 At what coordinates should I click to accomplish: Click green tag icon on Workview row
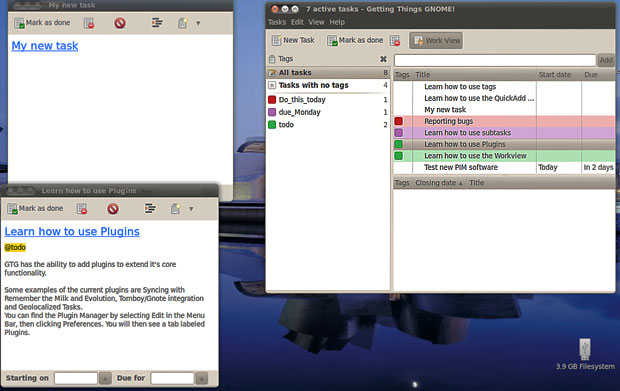[399, 156]
